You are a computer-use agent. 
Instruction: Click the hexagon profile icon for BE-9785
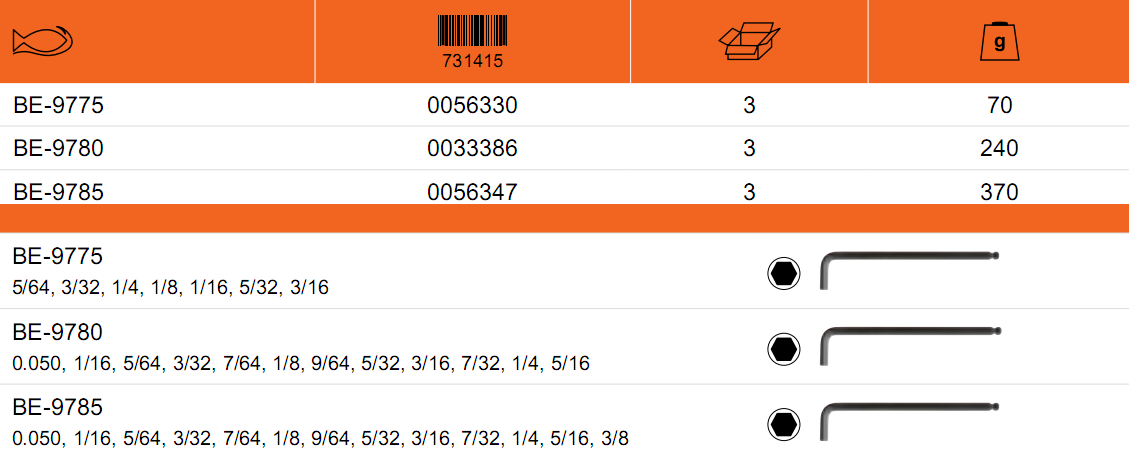783,425
